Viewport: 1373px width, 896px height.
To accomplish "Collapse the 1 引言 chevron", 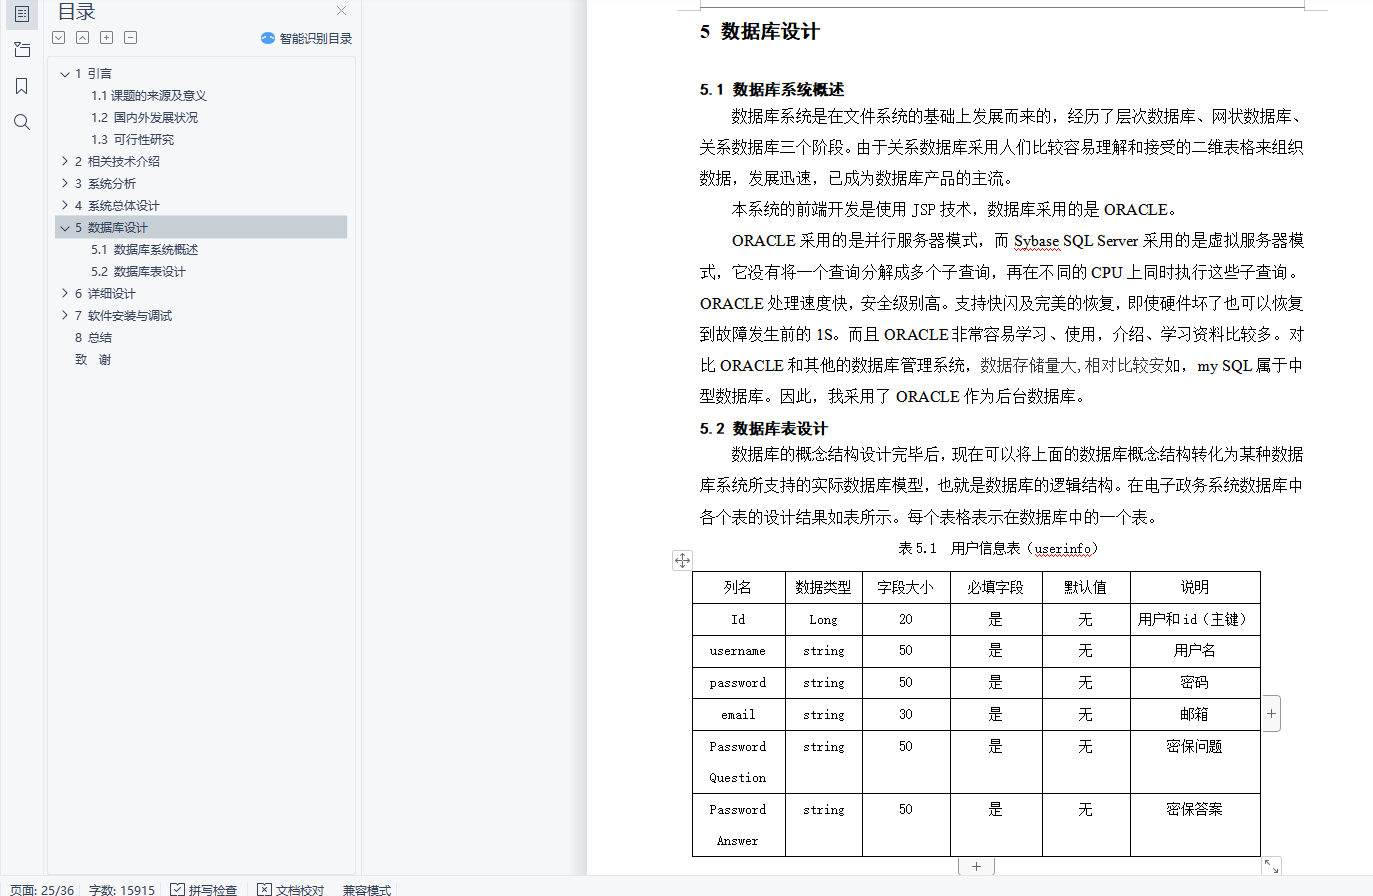I will point(65,74).
